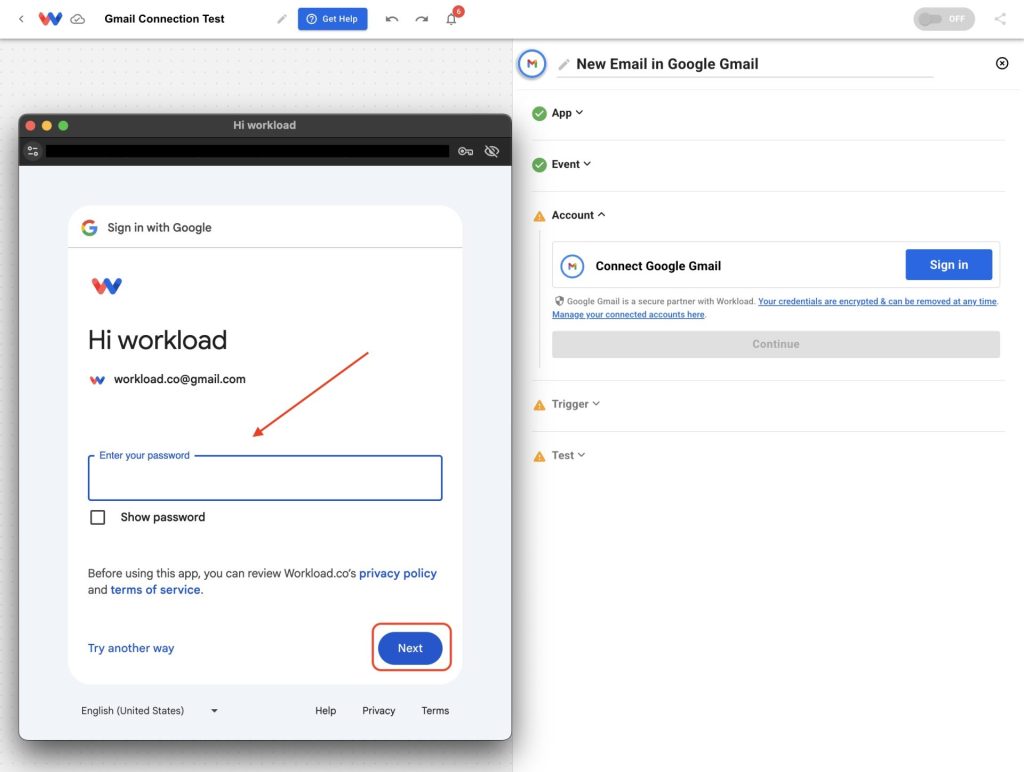Click the Sign in with Google text
1024x772 pixels.
159,227
